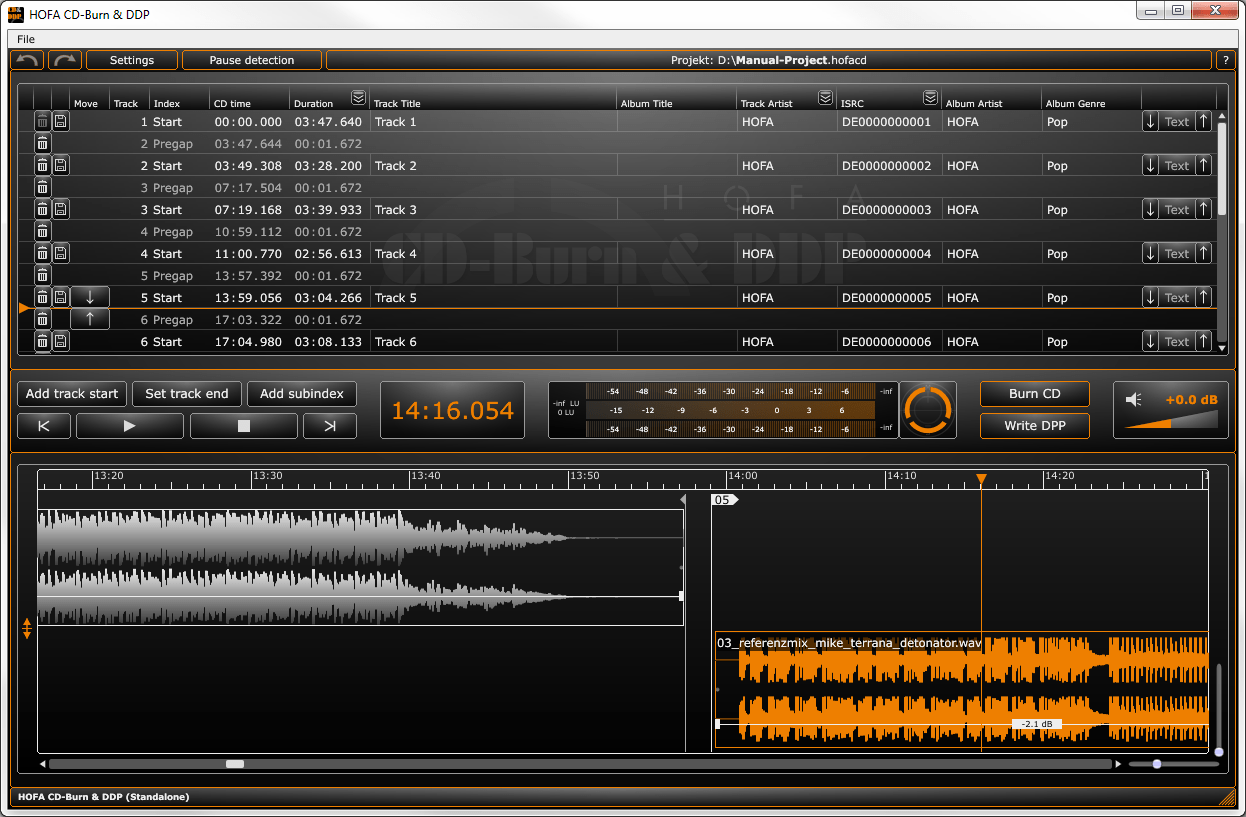Screen dimensions: 1246x817
Task: Click the save disk icon for Track 6
Action: click(60, 342)
